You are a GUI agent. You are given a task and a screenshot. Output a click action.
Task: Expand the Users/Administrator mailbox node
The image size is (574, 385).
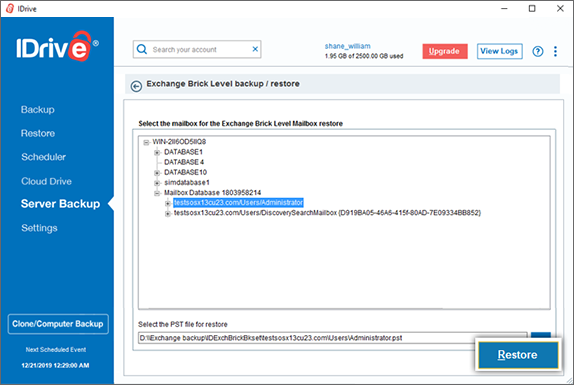[168, 203]
